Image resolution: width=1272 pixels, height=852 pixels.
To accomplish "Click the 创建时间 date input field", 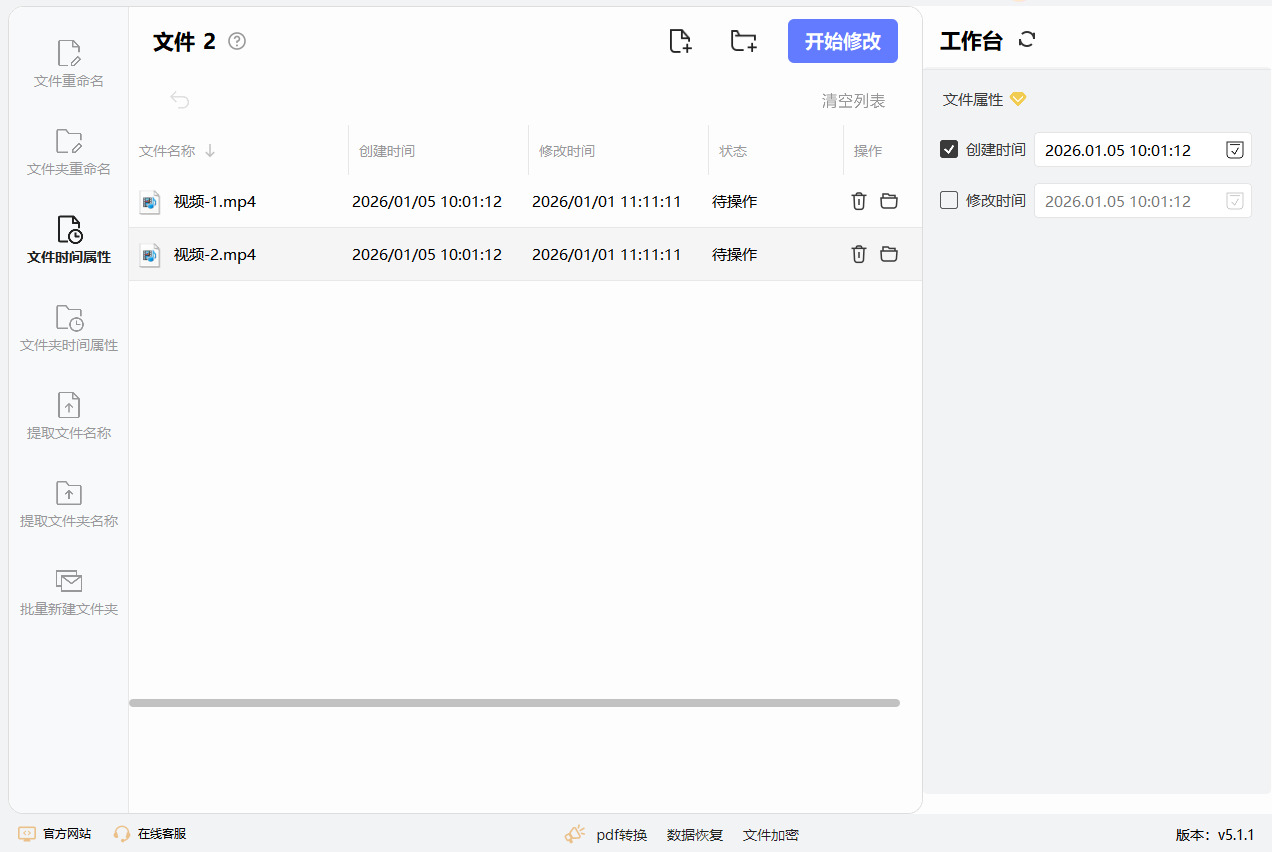I will (1143, 150).
